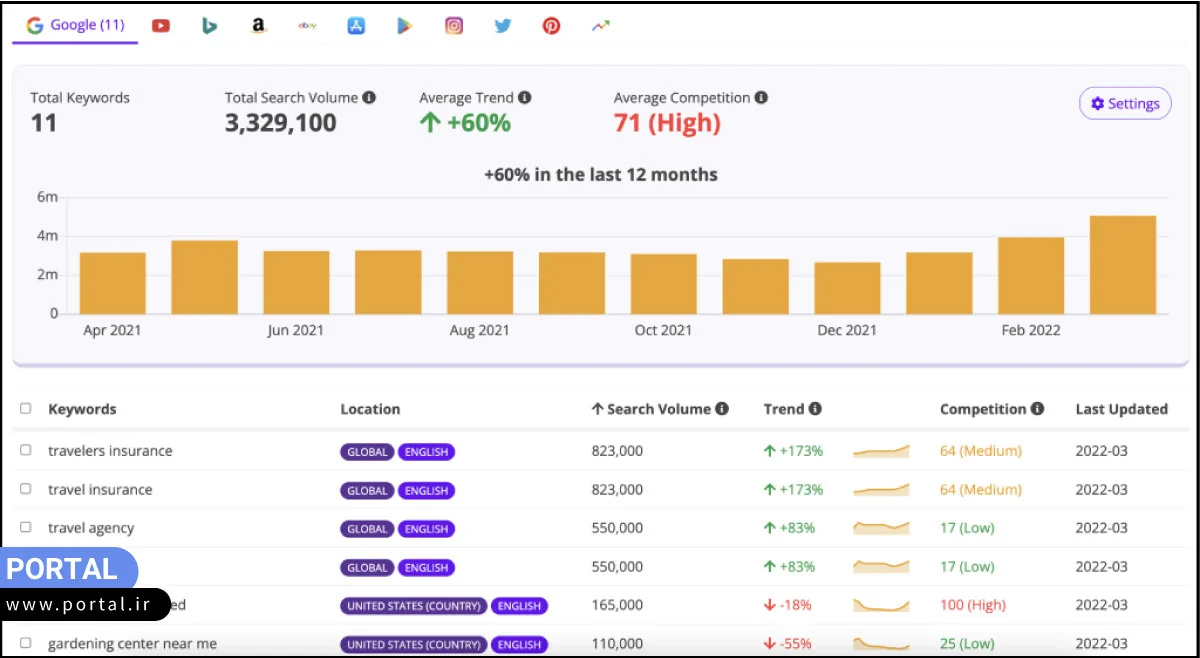
Task: Check the travelers insurance row checkbox
Action: tap(26, 450)
